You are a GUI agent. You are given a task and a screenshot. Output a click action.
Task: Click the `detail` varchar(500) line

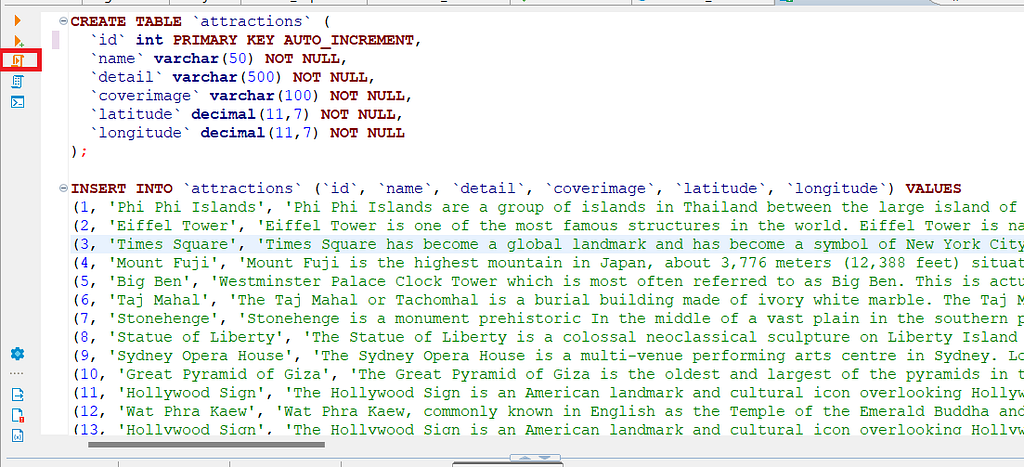point(234,78)
